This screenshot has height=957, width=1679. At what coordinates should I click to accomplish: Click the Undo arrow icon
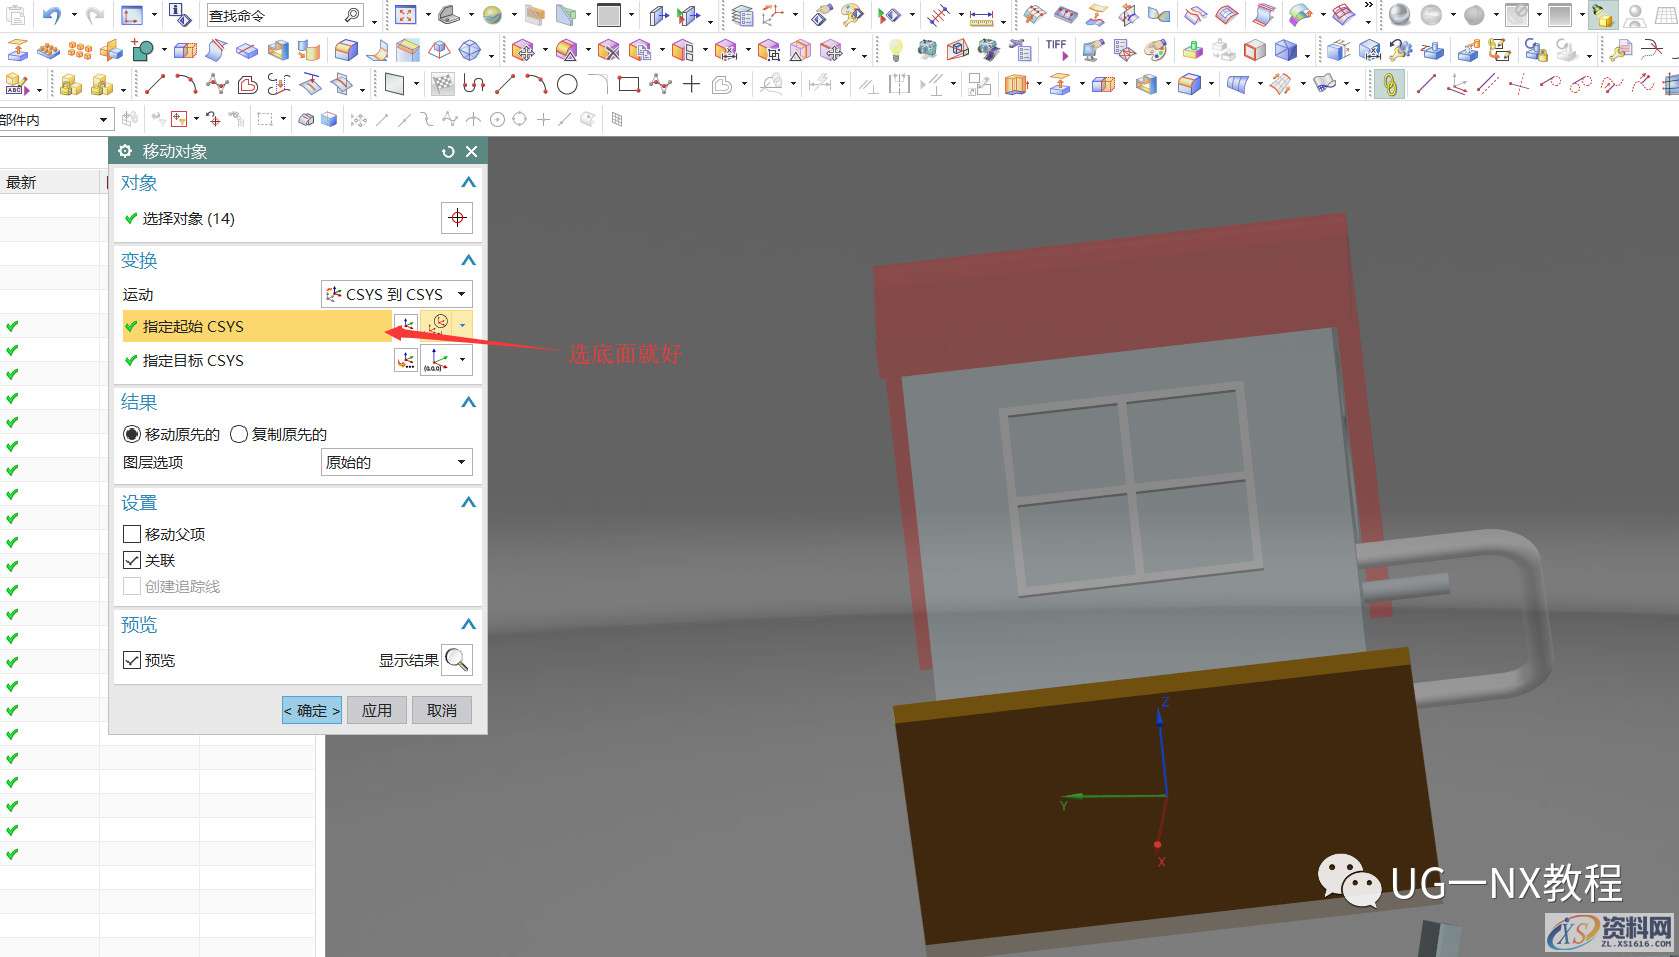(x=51, y=15)
